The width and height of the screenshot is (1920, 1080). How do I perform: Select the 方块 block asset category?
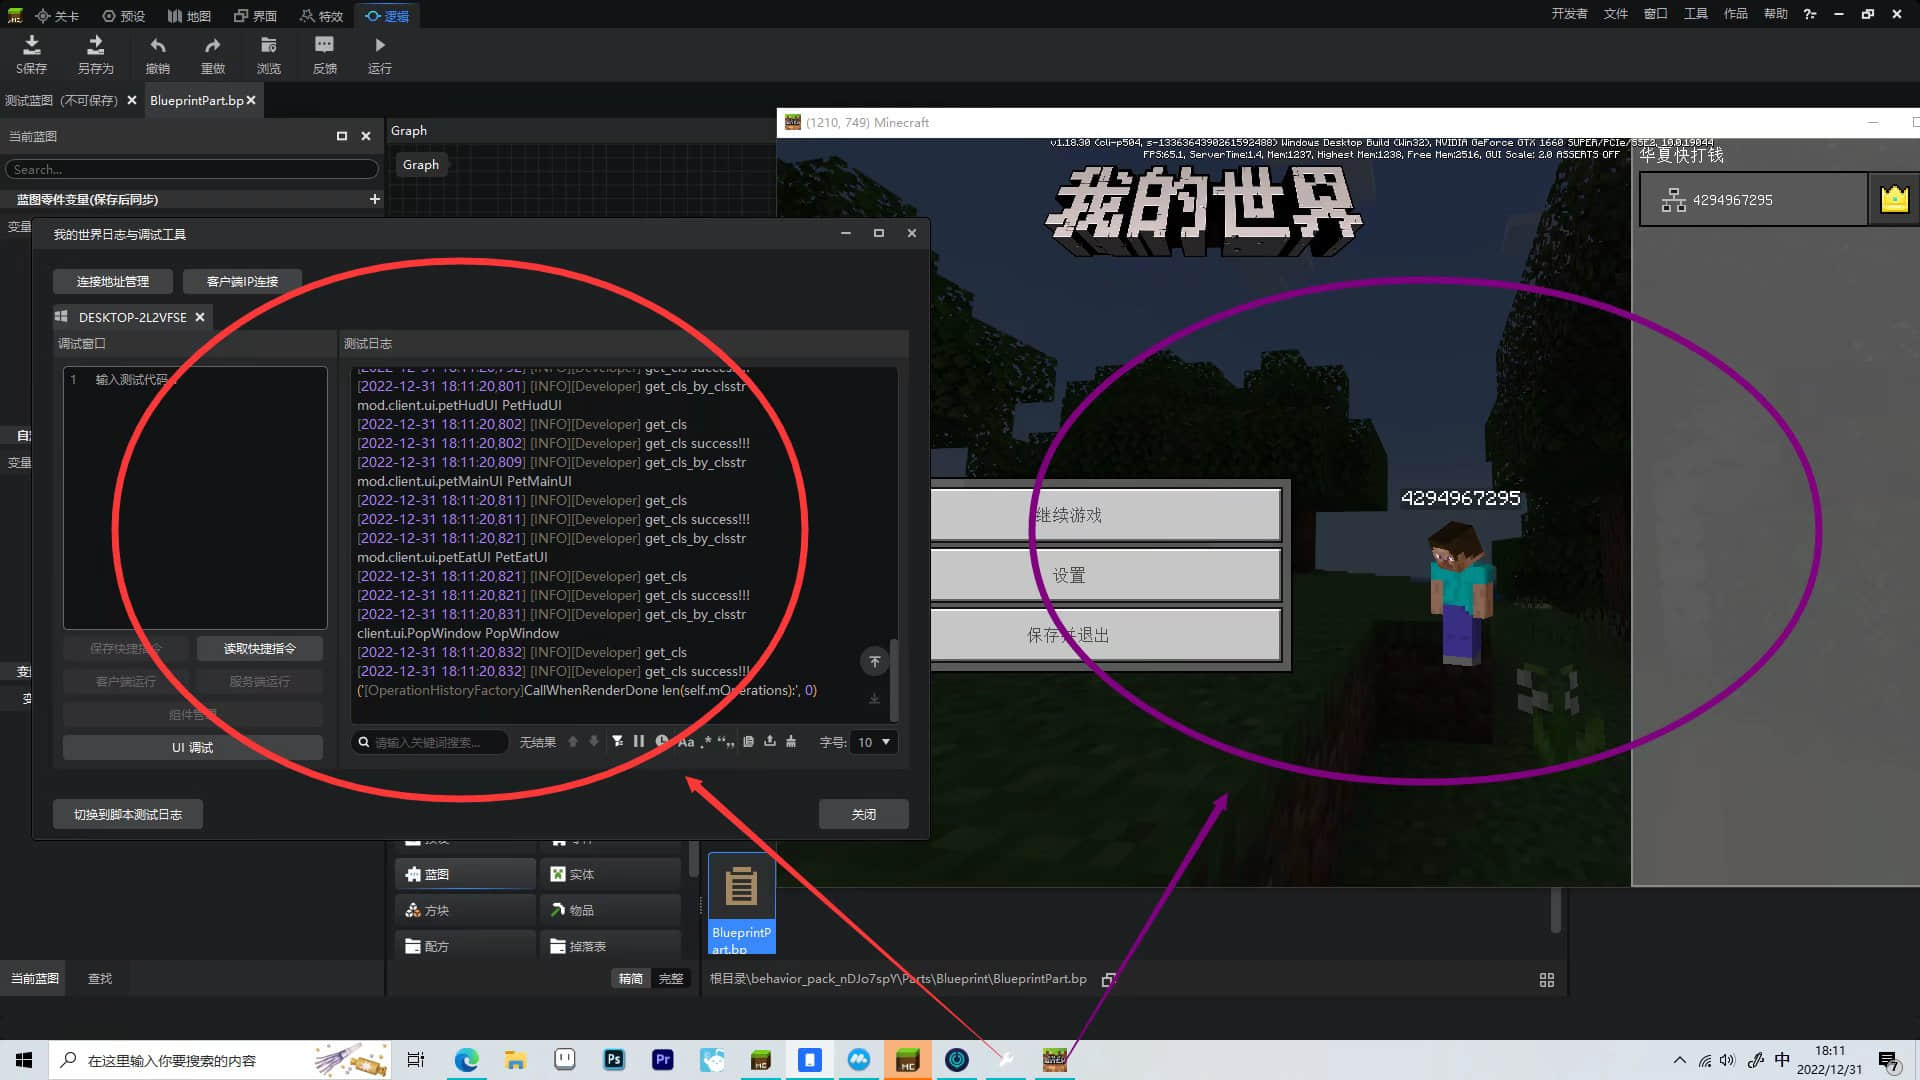[465, 910]
